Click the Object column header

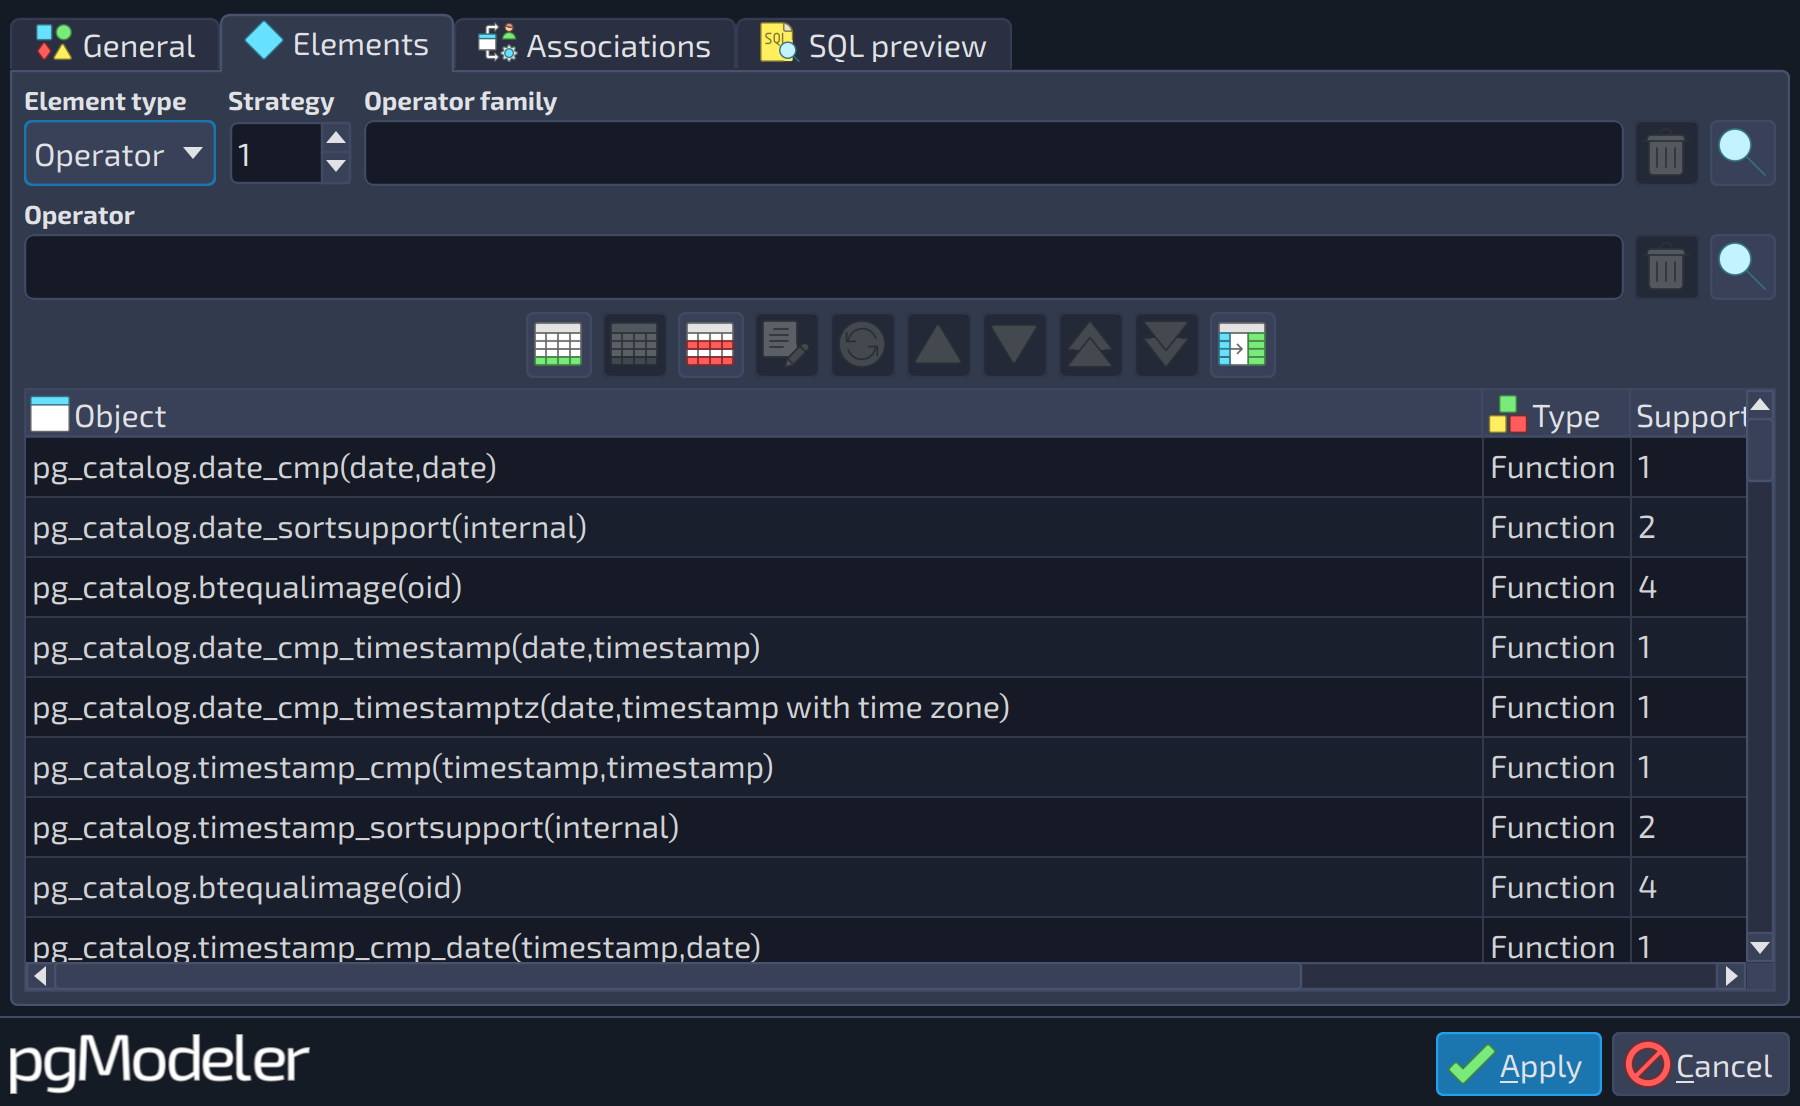pyautogui.click(x=754, y=415)
